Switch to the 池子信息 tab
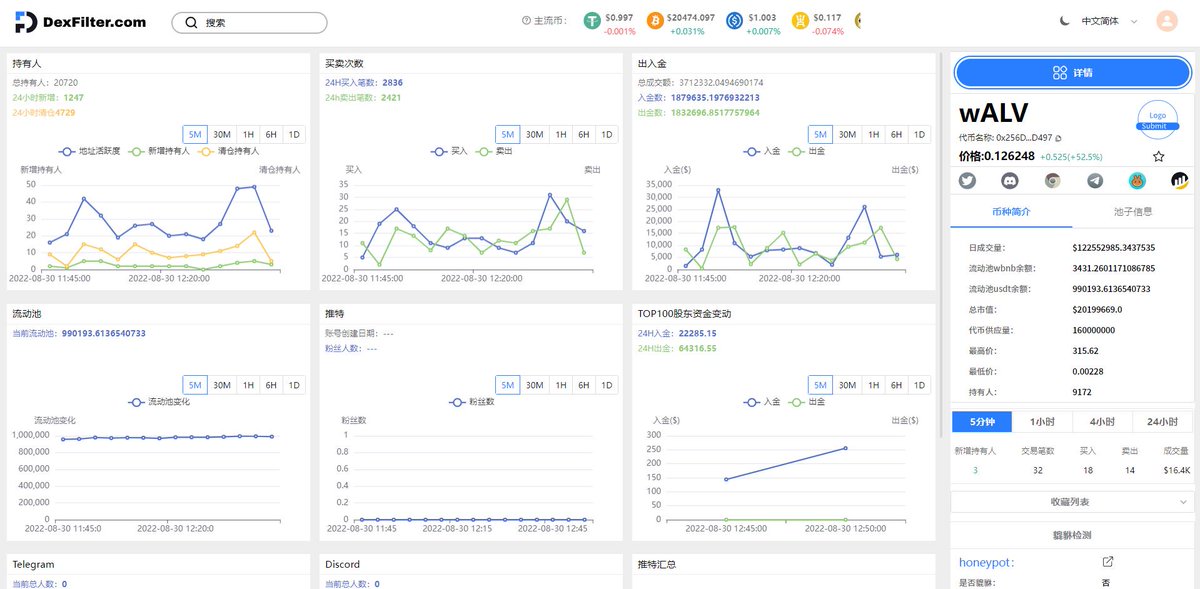The height and width of the screenshot is (589, 1200). click(1132, 212)
